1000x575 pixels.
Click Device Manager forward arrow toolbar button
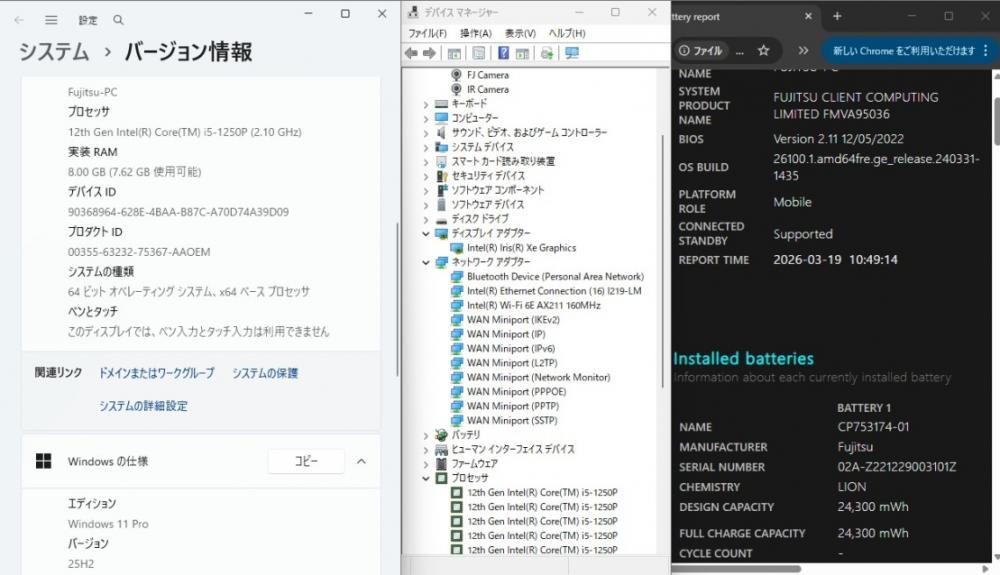pos(430,54)
